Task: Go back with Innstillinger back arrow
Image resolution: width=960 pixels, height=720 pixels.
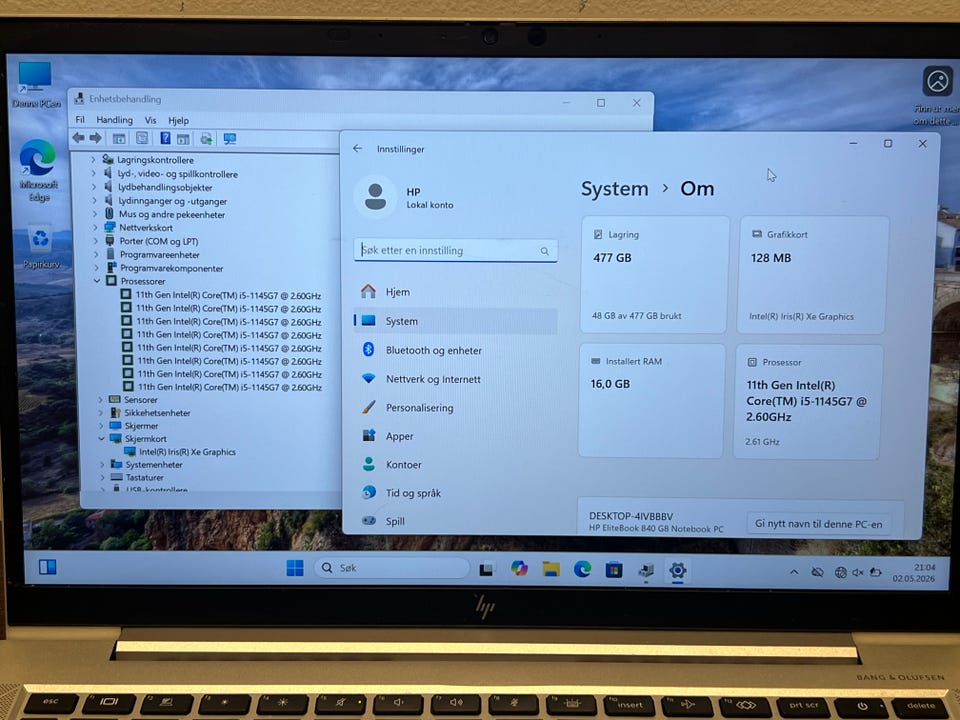Action: (358, 148)
